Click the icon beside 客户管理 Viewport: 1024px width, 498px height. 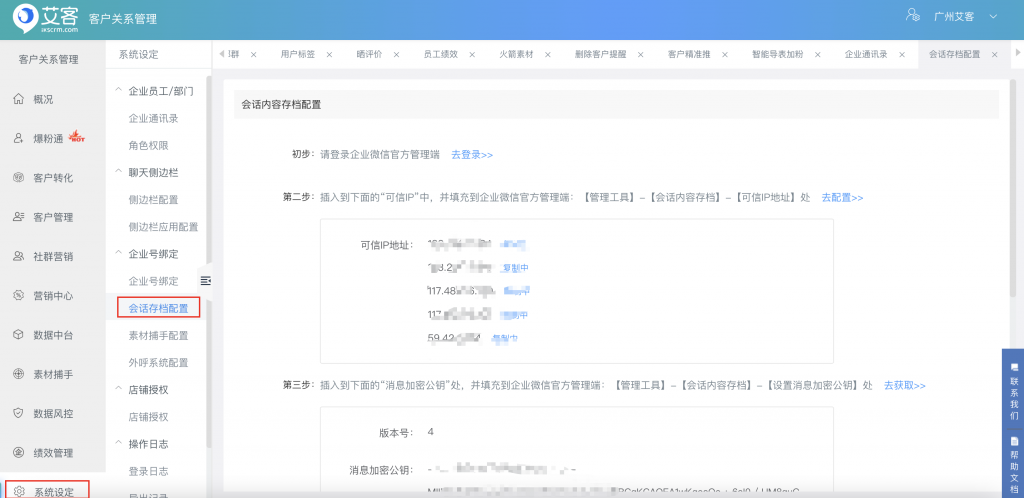click(18, 217)
